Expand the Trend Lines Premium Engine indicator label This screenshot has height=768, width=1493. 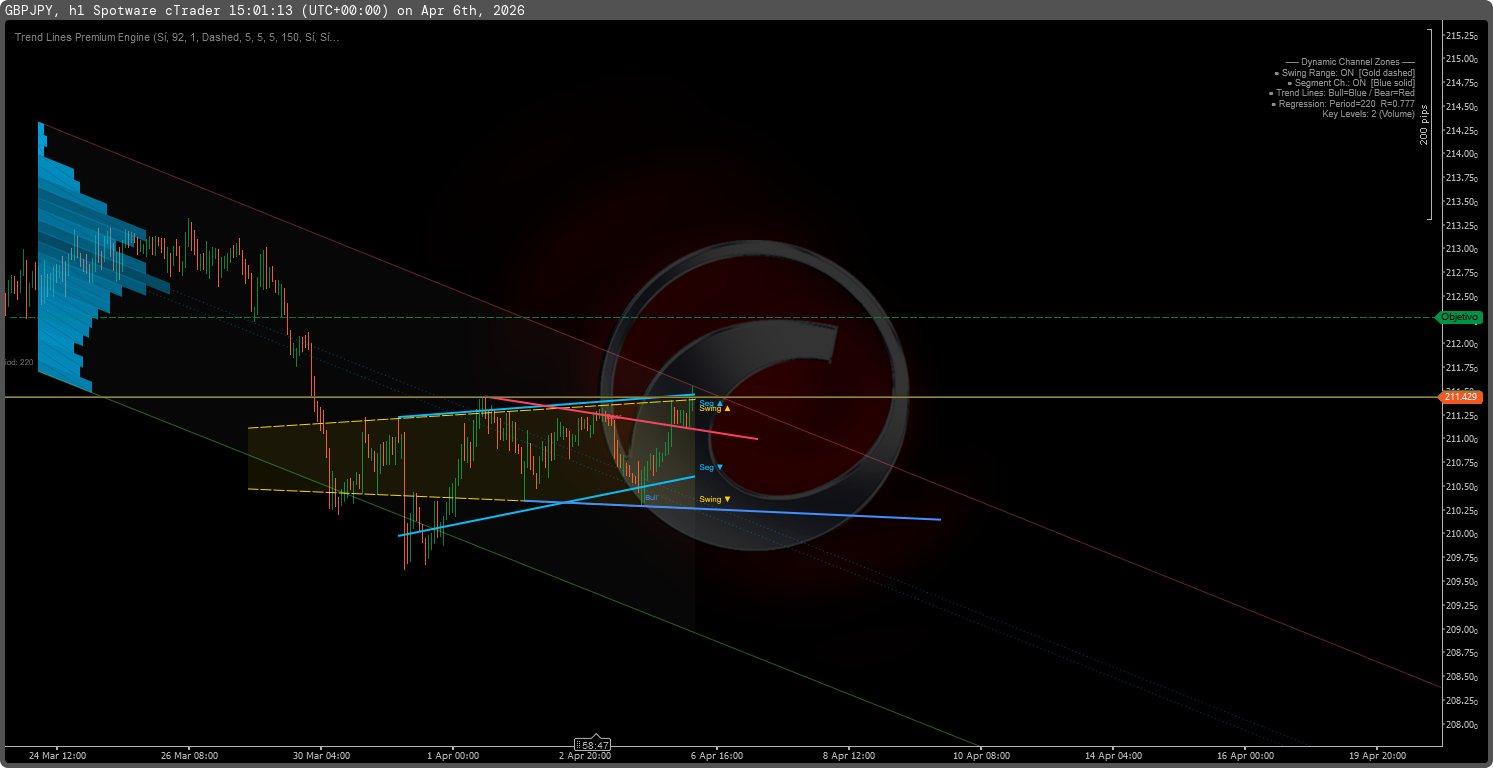click(x=173, y=37)
